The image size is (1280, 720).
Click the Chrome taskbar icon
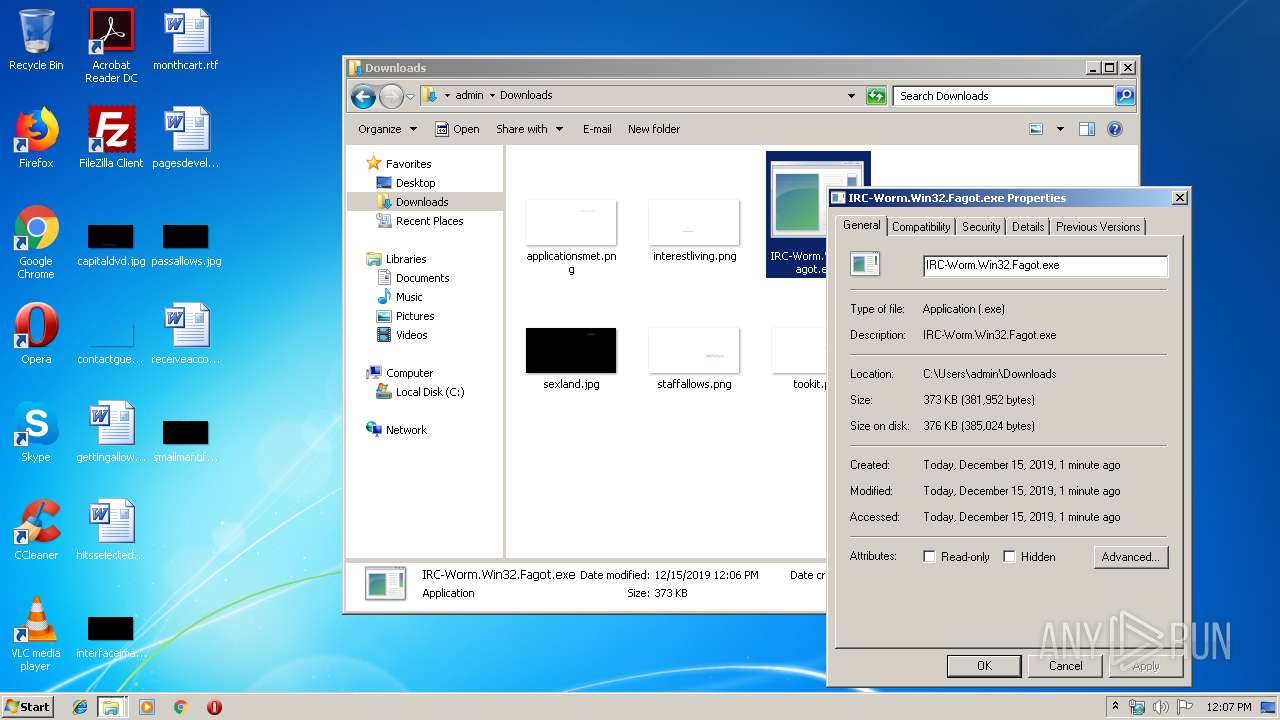pyautogui.click(x=181, y=707)
